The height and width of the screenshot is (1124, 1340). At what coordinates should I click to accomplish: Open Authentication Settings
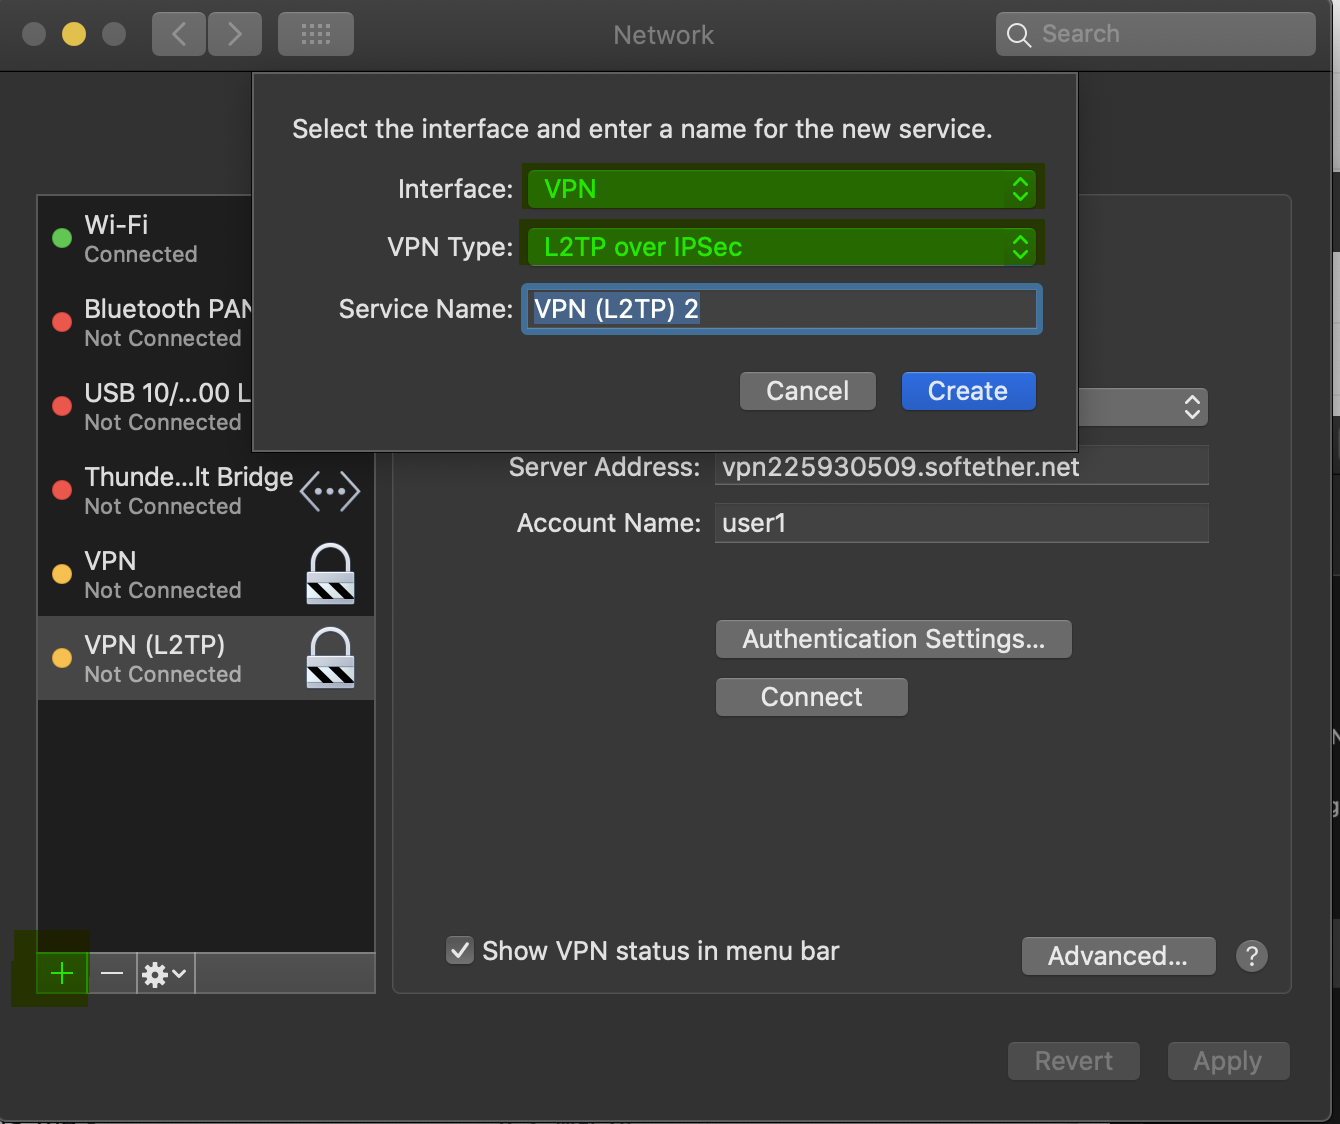point(894,639)
